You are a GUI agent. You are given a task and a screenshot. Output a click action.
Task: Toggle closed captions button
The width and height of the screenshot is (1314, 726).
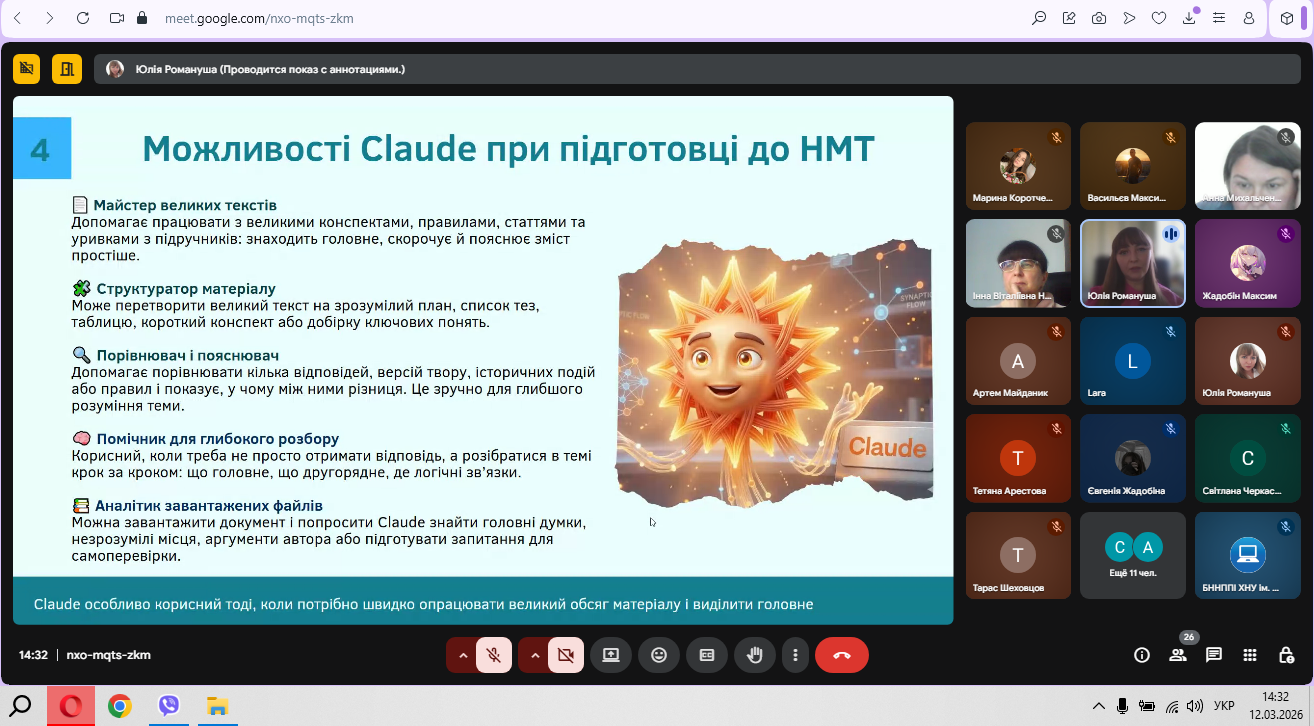[707, 655]
